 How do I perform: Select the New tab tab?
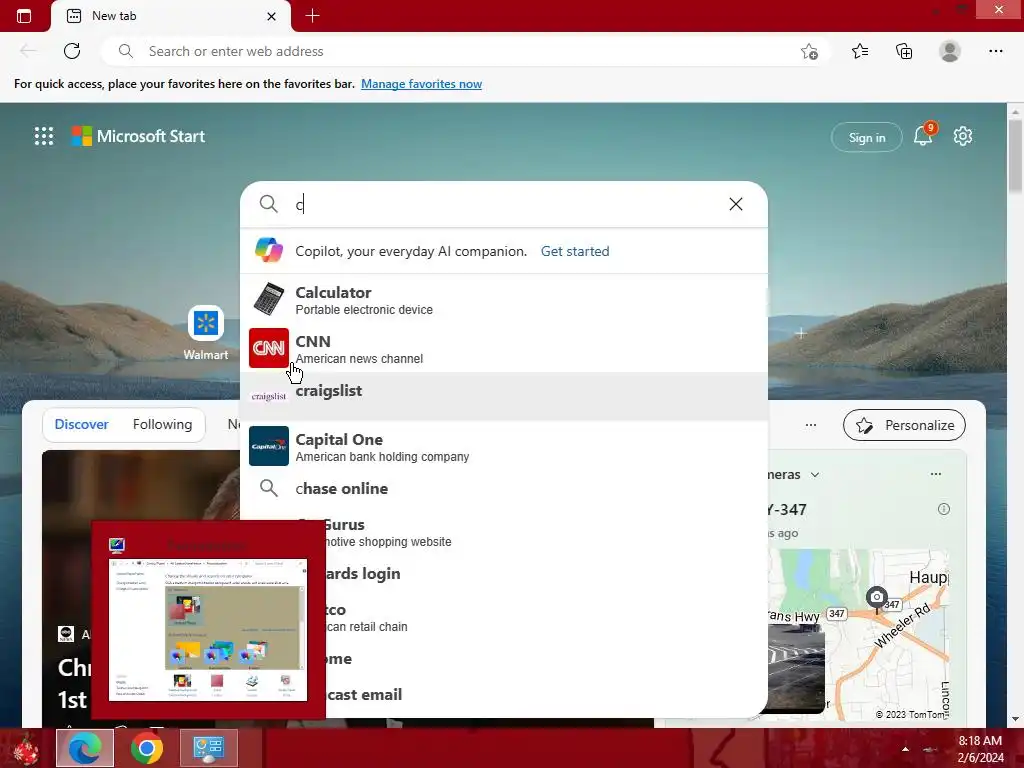(171, 16)
